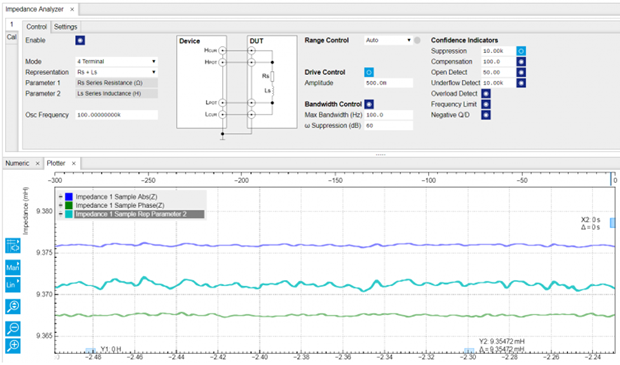Open the Representation dropdown showing Rs + Ls
This screenshot has height=365, width=620.
point(116,72)
